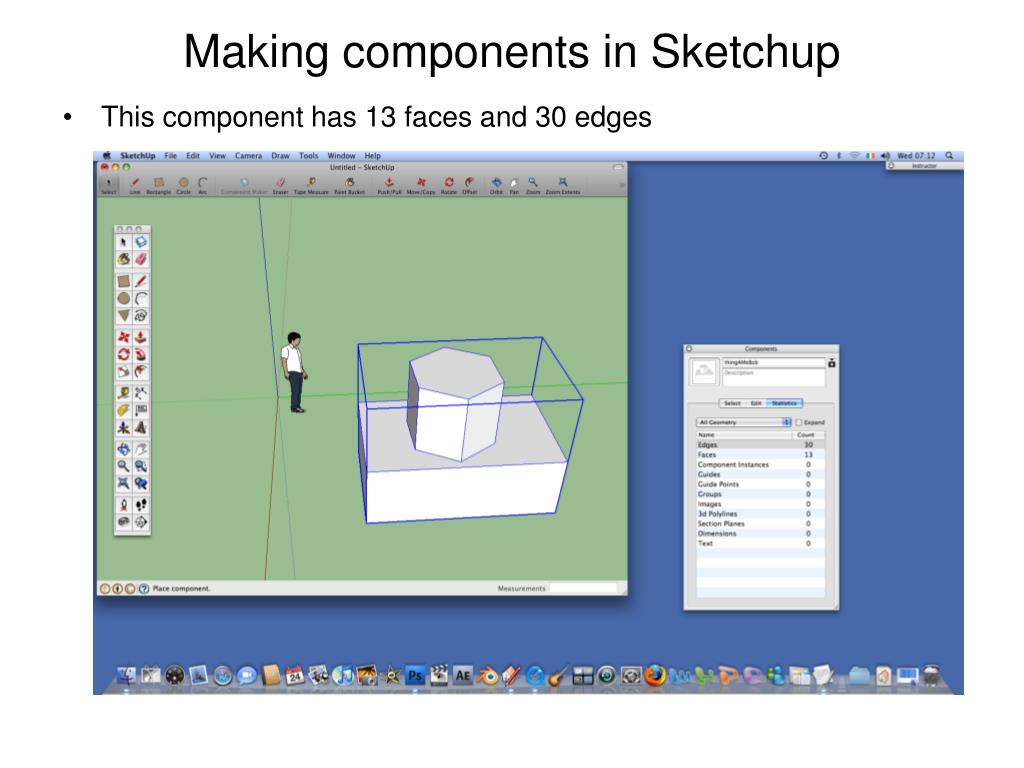
Task: Click the 3D Text icon in palette
Action: pyautogui.click(x=141, y=428)
